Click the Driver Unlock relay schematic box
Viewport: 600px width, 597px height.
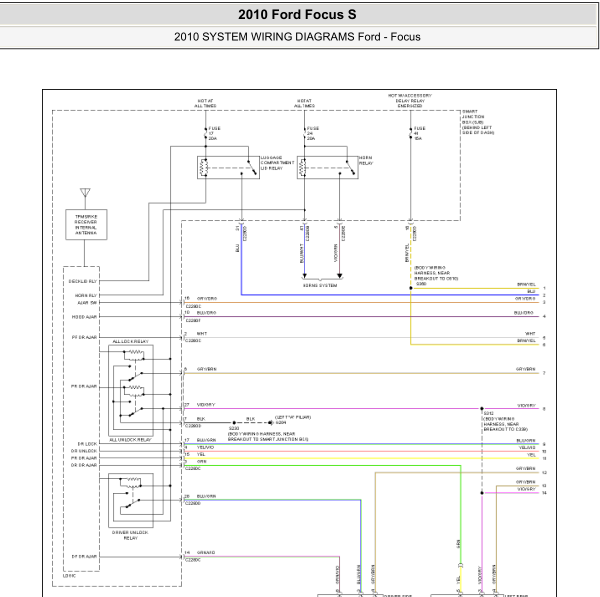click(x=131, y=500)
